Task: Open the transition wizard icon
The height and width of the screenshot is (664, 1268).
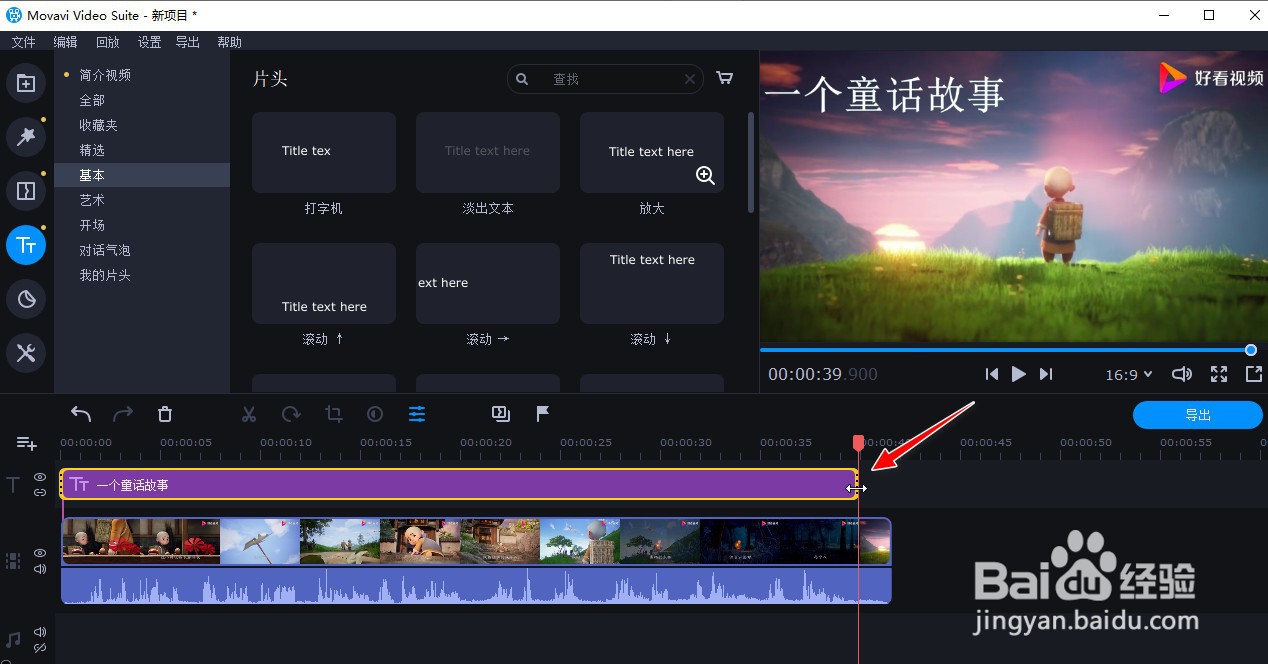Action: (x=501, y=414)
